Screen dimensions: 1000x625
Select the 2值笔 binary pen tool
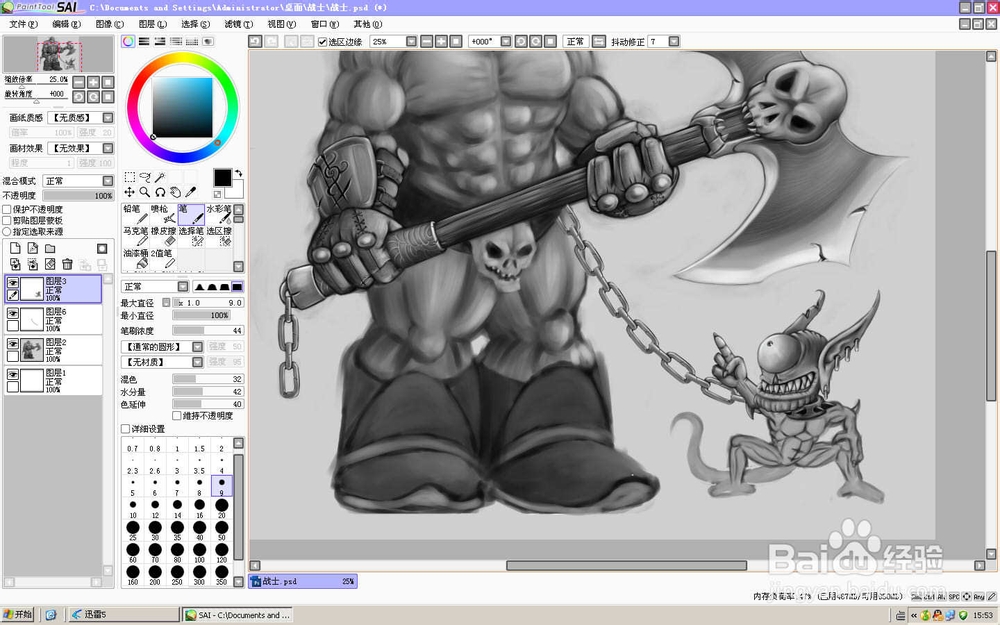(163, 258)
